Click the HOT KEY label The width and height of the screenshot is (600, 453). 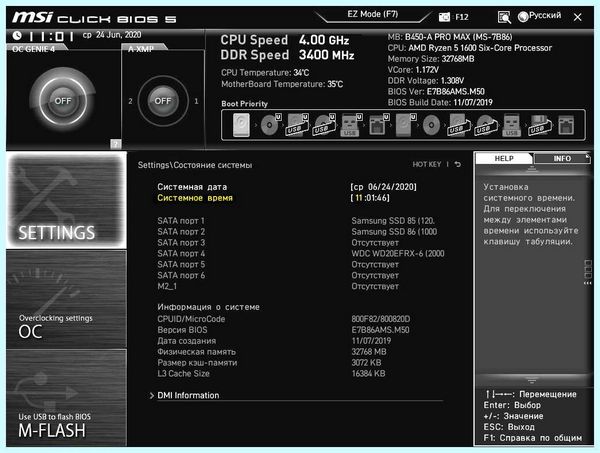coord(427,164)
